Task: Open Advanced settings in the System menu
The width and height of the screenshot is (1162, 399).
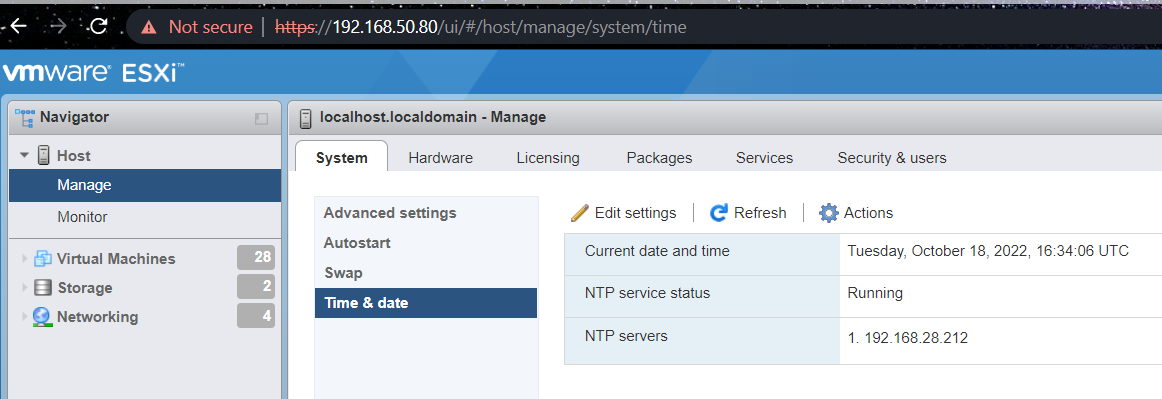Action: coord(390,213)
